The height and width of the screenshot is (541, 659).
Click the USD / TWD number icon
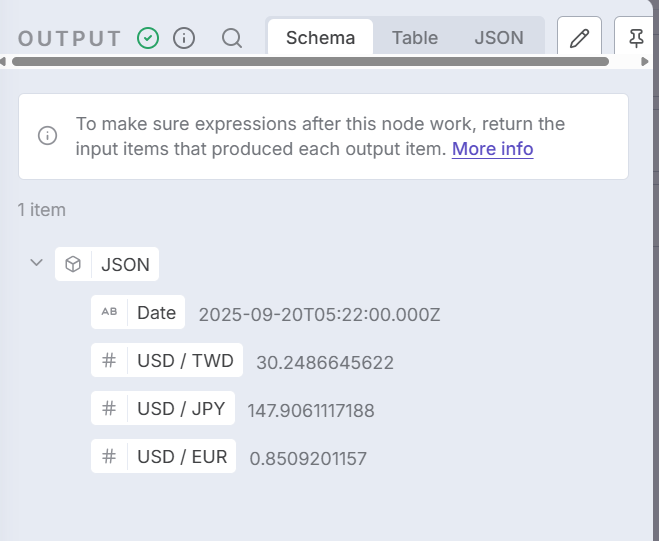(109, 361)
